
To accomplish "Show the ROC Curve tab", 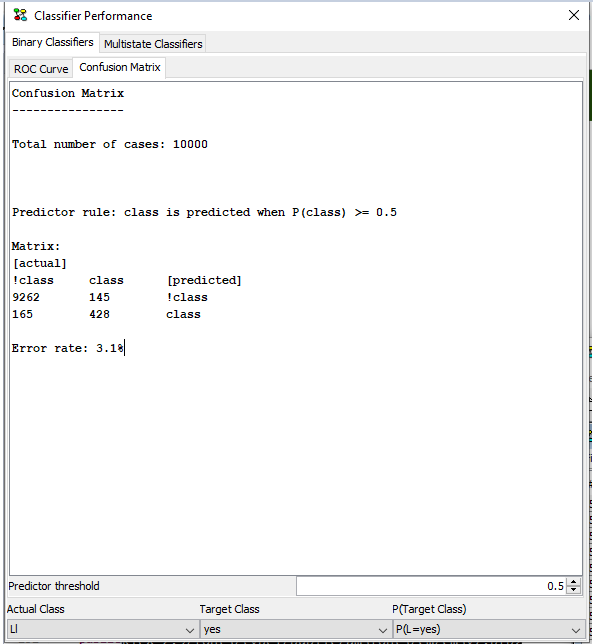I will click(x=41, y=69).
